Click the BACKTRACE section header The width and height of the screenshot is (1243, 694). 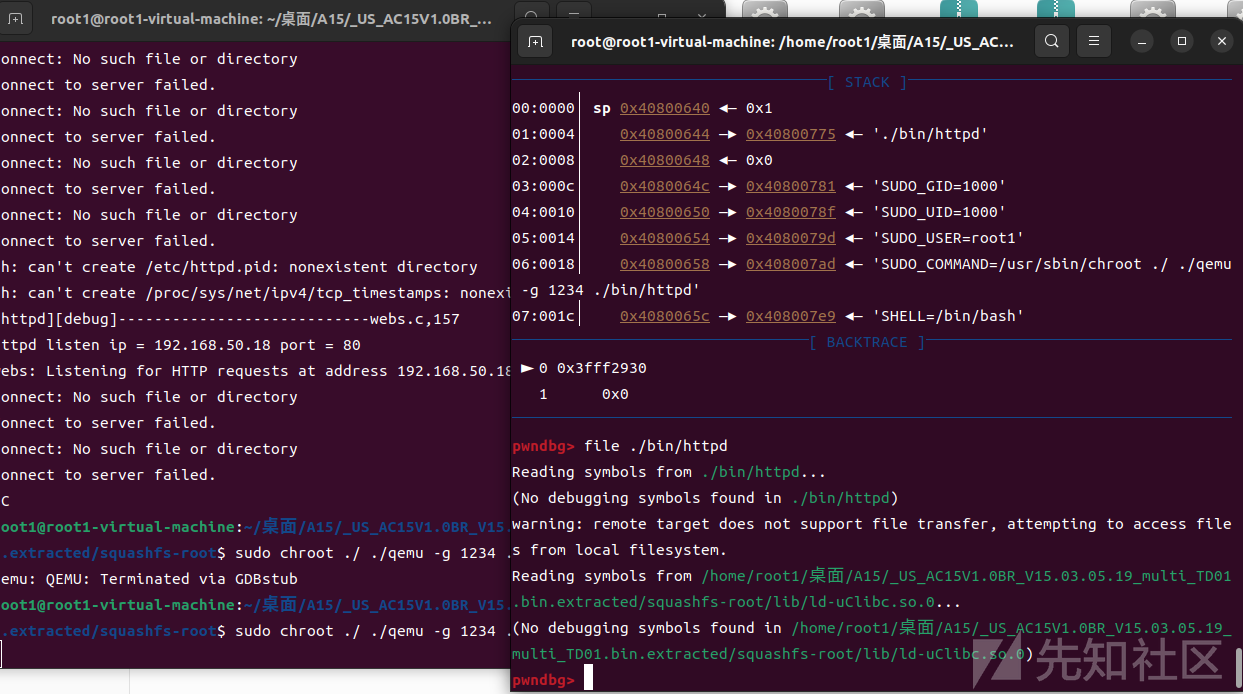867,342
